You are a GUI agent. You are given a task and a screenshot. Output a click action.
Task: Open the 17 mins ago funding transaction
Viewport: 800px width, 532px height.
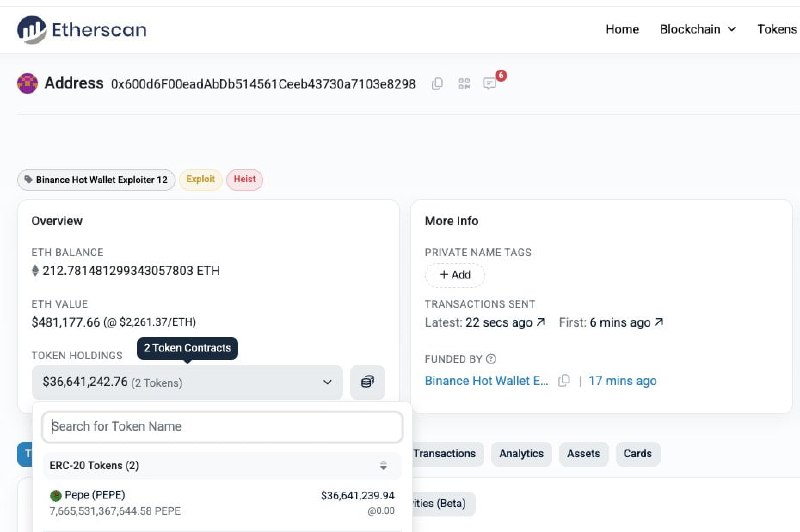pyautogui.click(x=622, y=381)
